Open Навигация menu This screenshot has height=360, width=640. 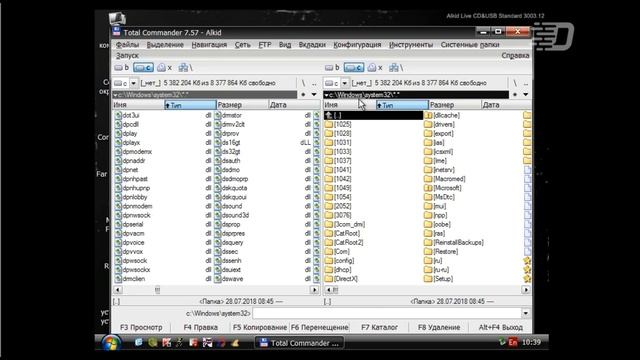click(x=209, y=45)
